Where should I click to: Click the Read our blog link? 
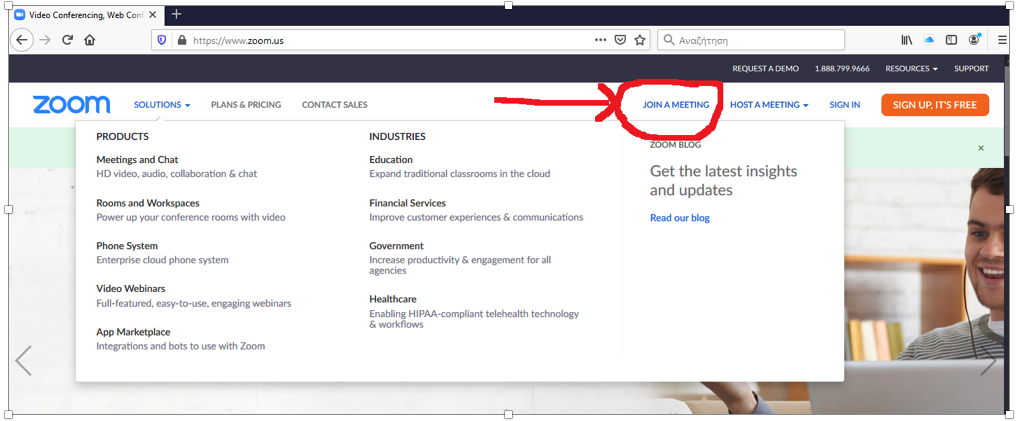679,218
